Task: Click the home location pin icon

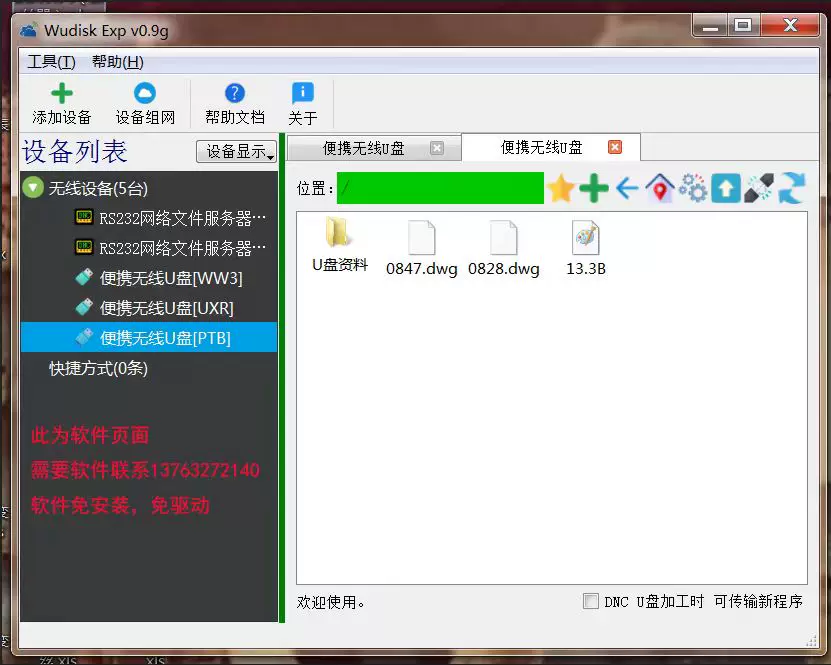Action: (x=660, y=188)
